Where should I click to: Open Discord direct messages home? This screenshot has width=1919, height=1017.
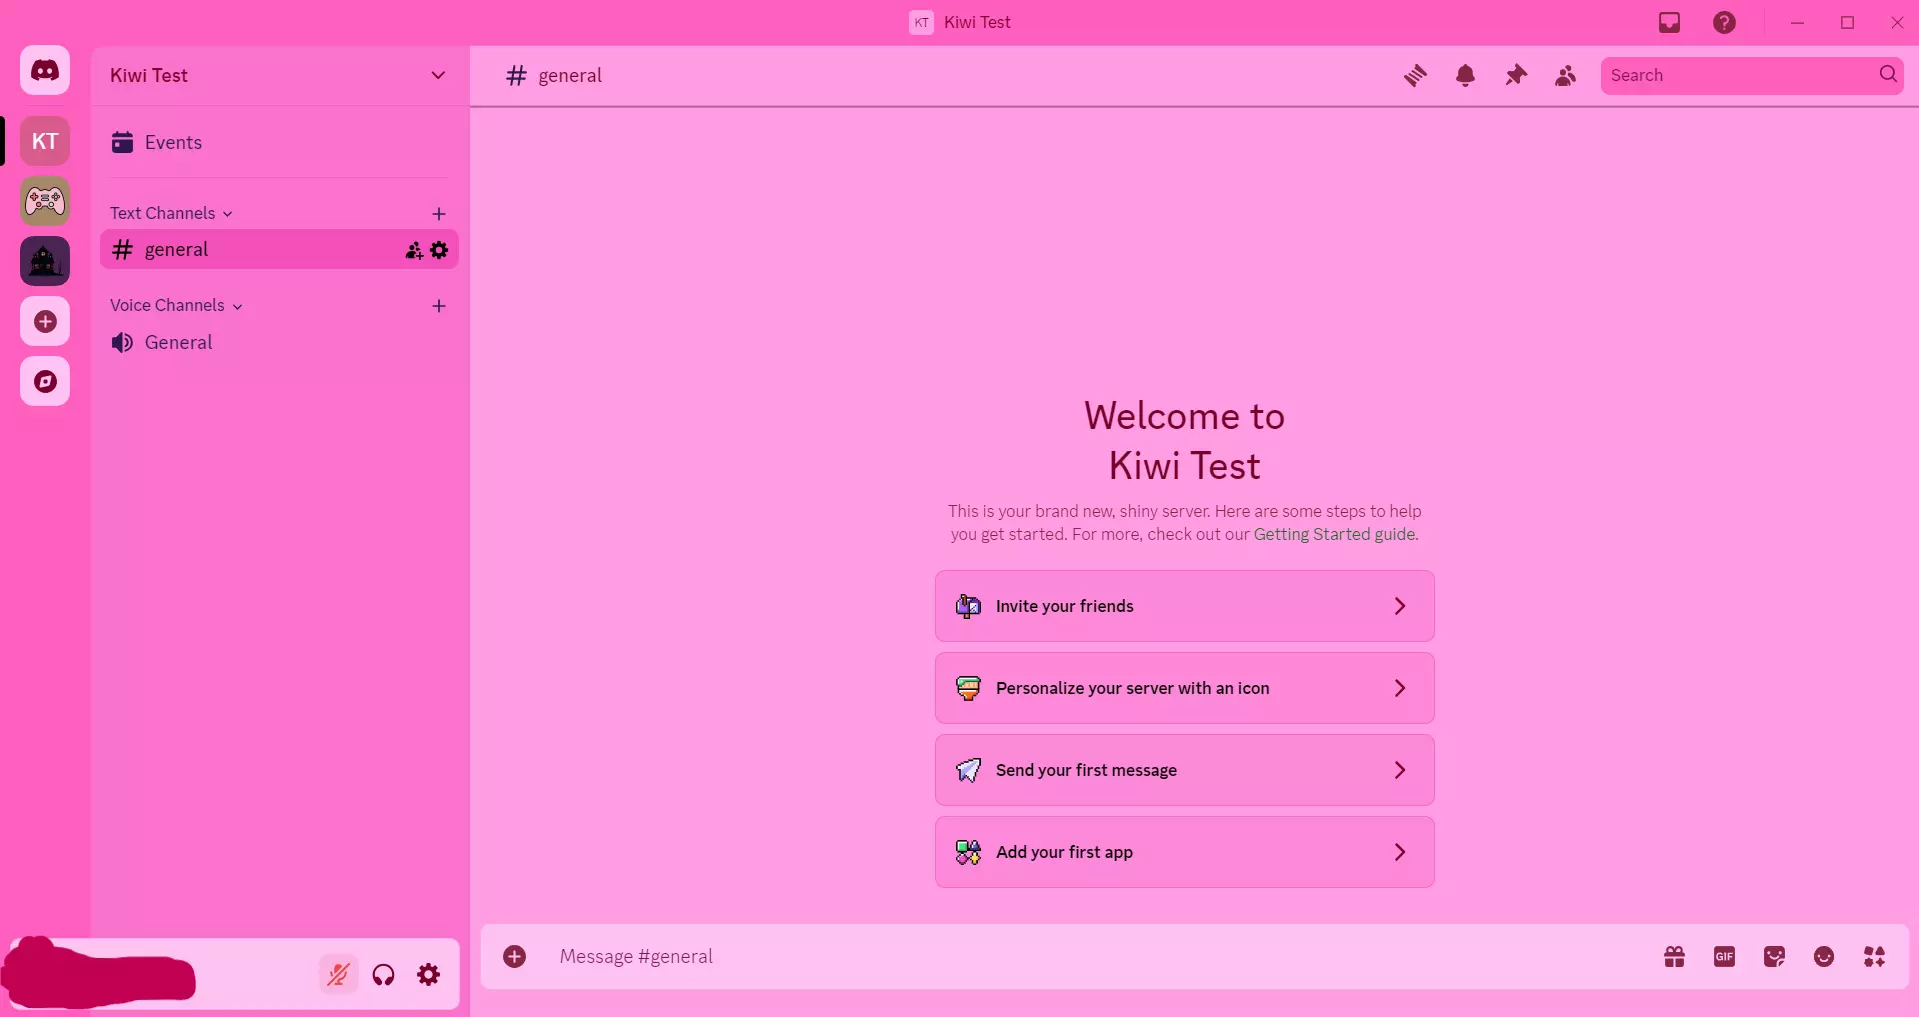coord(45,71)
